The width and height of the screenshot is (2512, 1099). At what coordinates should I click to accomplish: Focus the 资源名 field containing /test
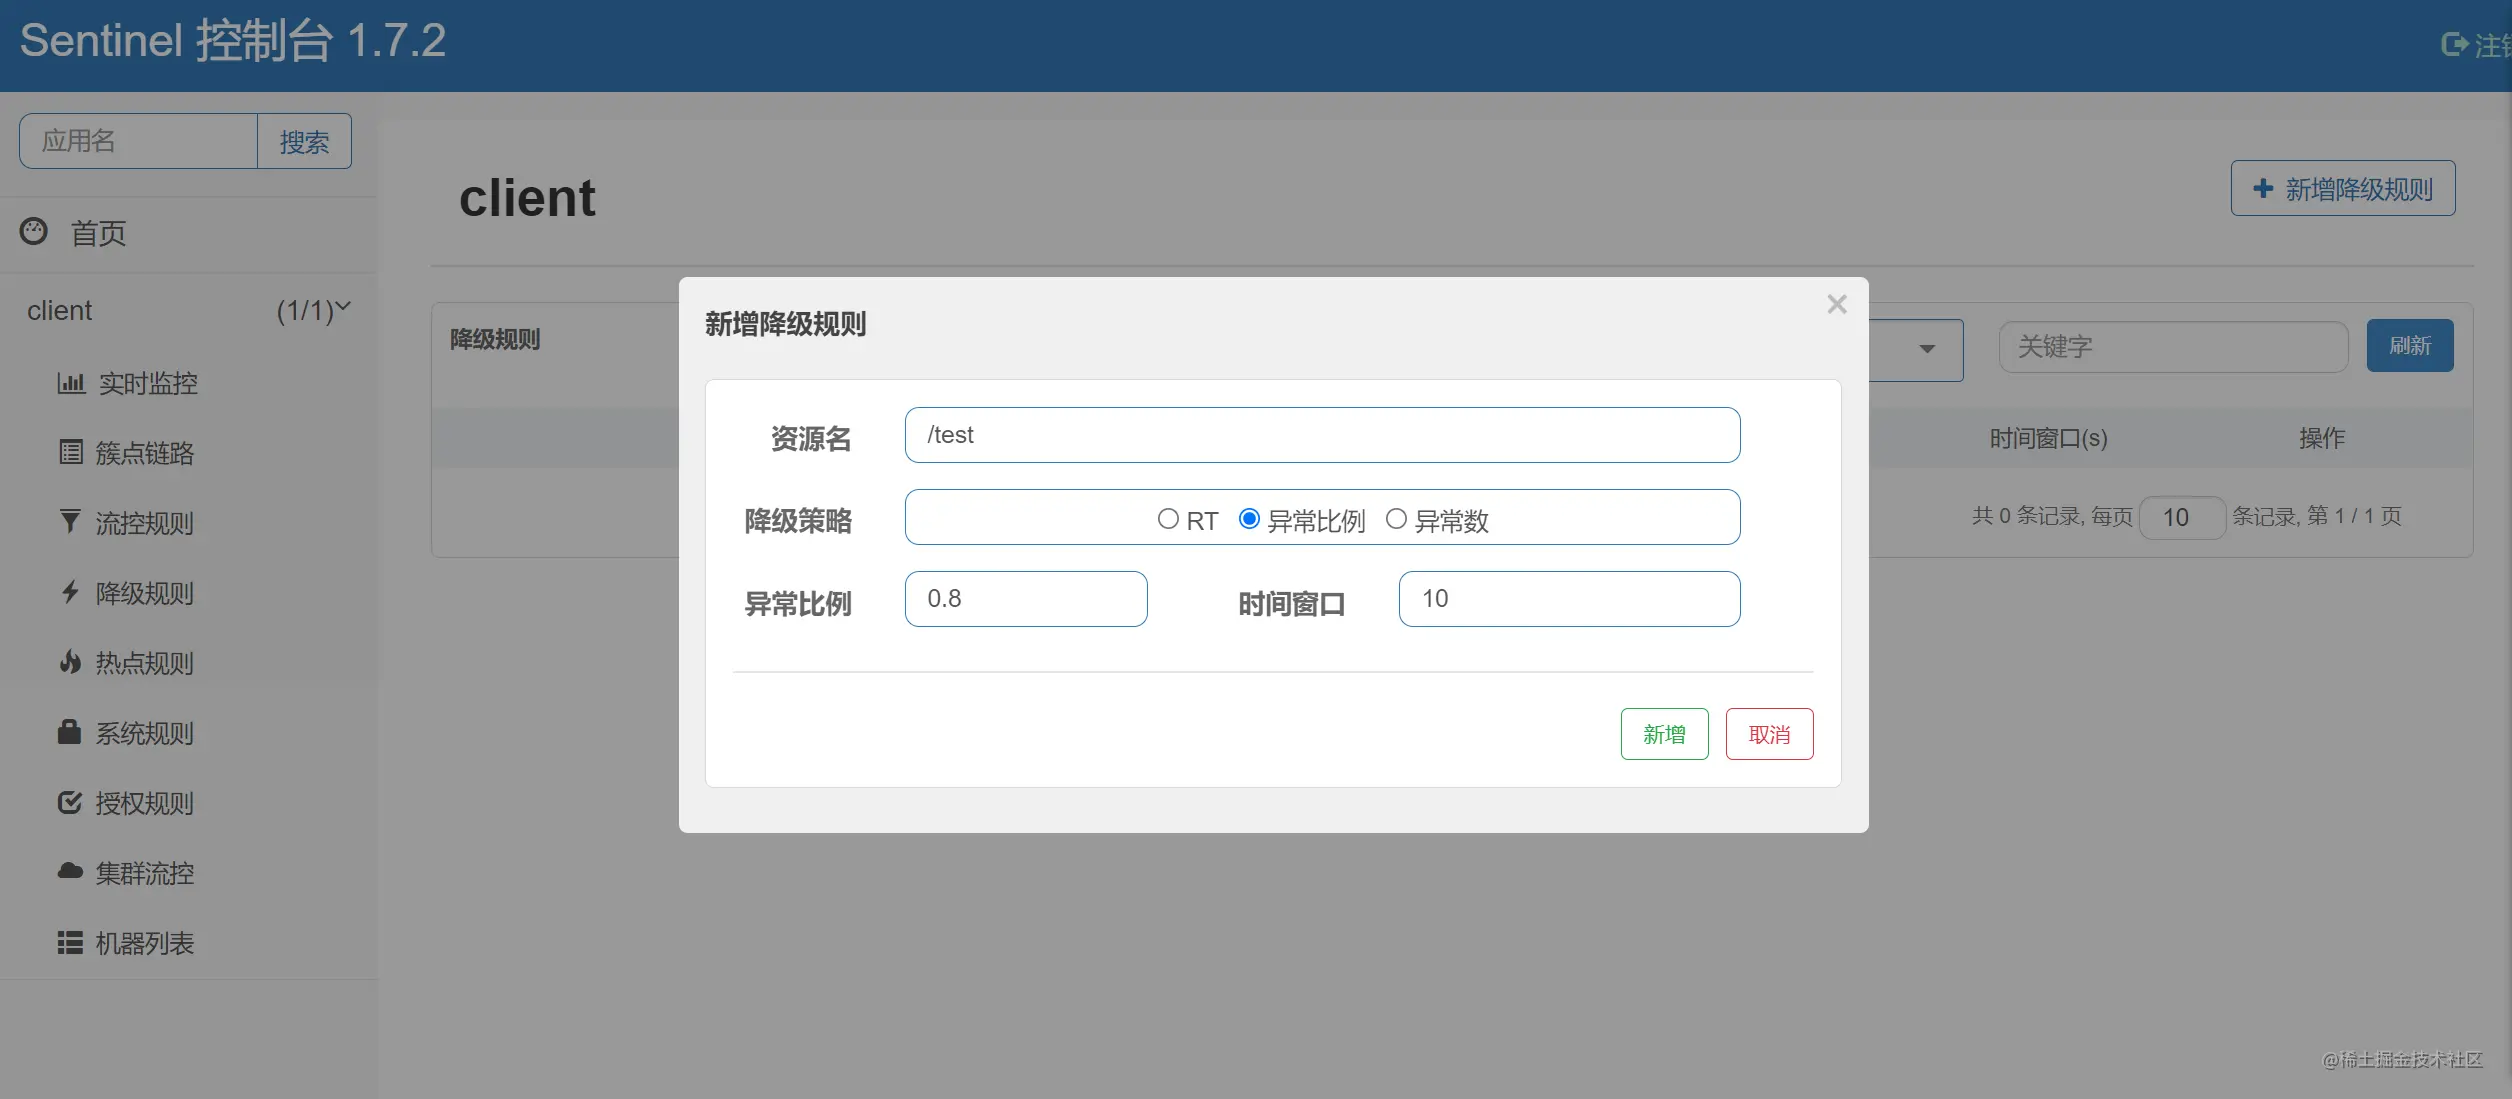pos(1322,435)
